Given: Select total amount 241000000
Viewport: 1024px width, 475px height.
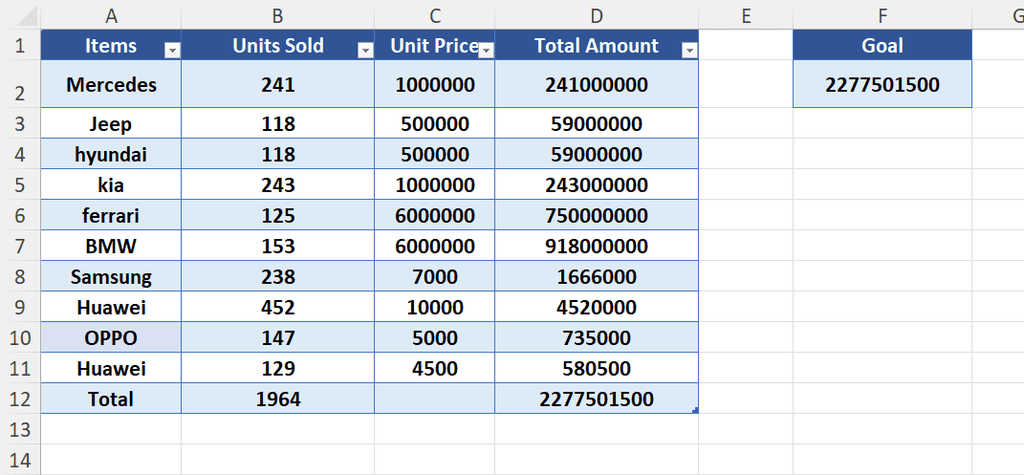Looking at the screenshot, I should [x=596, y=84].
